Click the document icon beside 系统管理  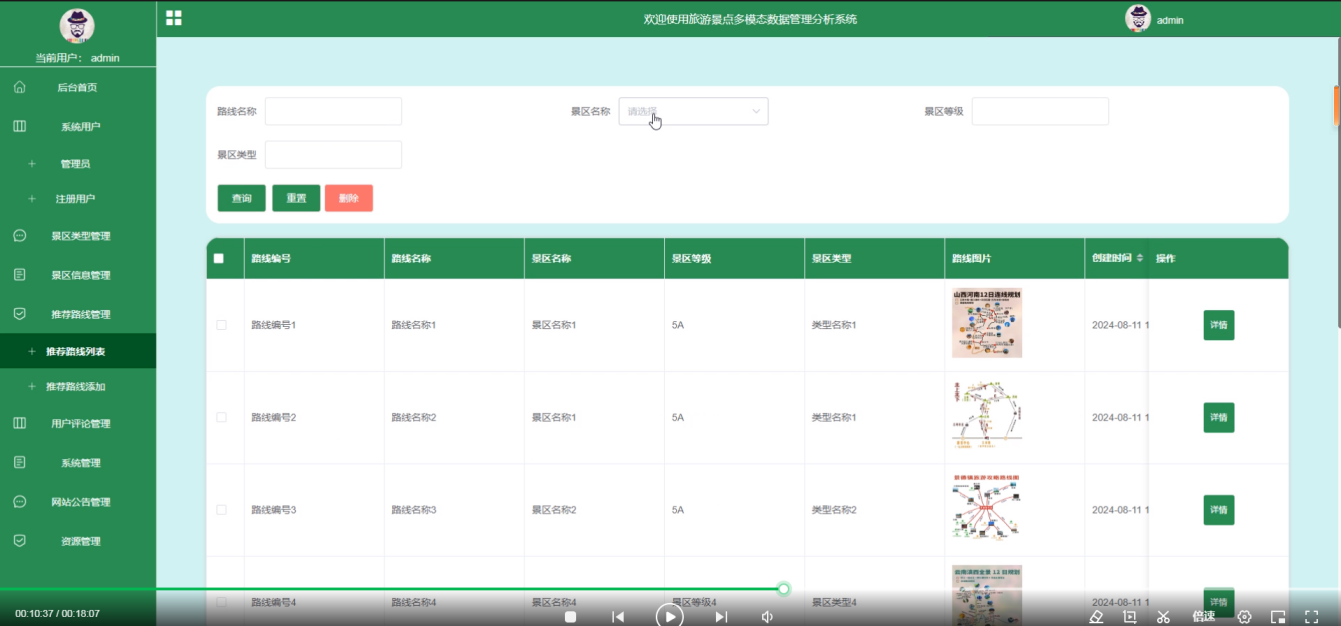pos(19,462)
